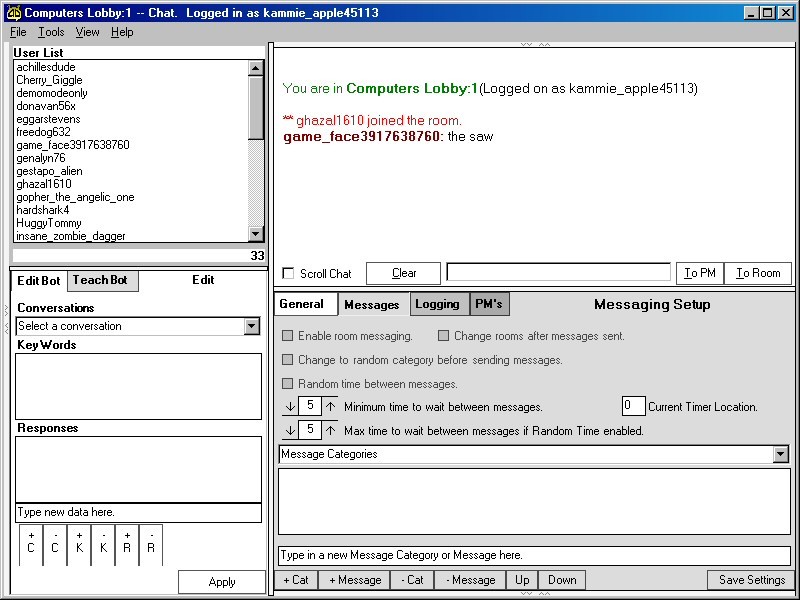800x600 pixels.
Task: Open the View menu
Action: 87,32
